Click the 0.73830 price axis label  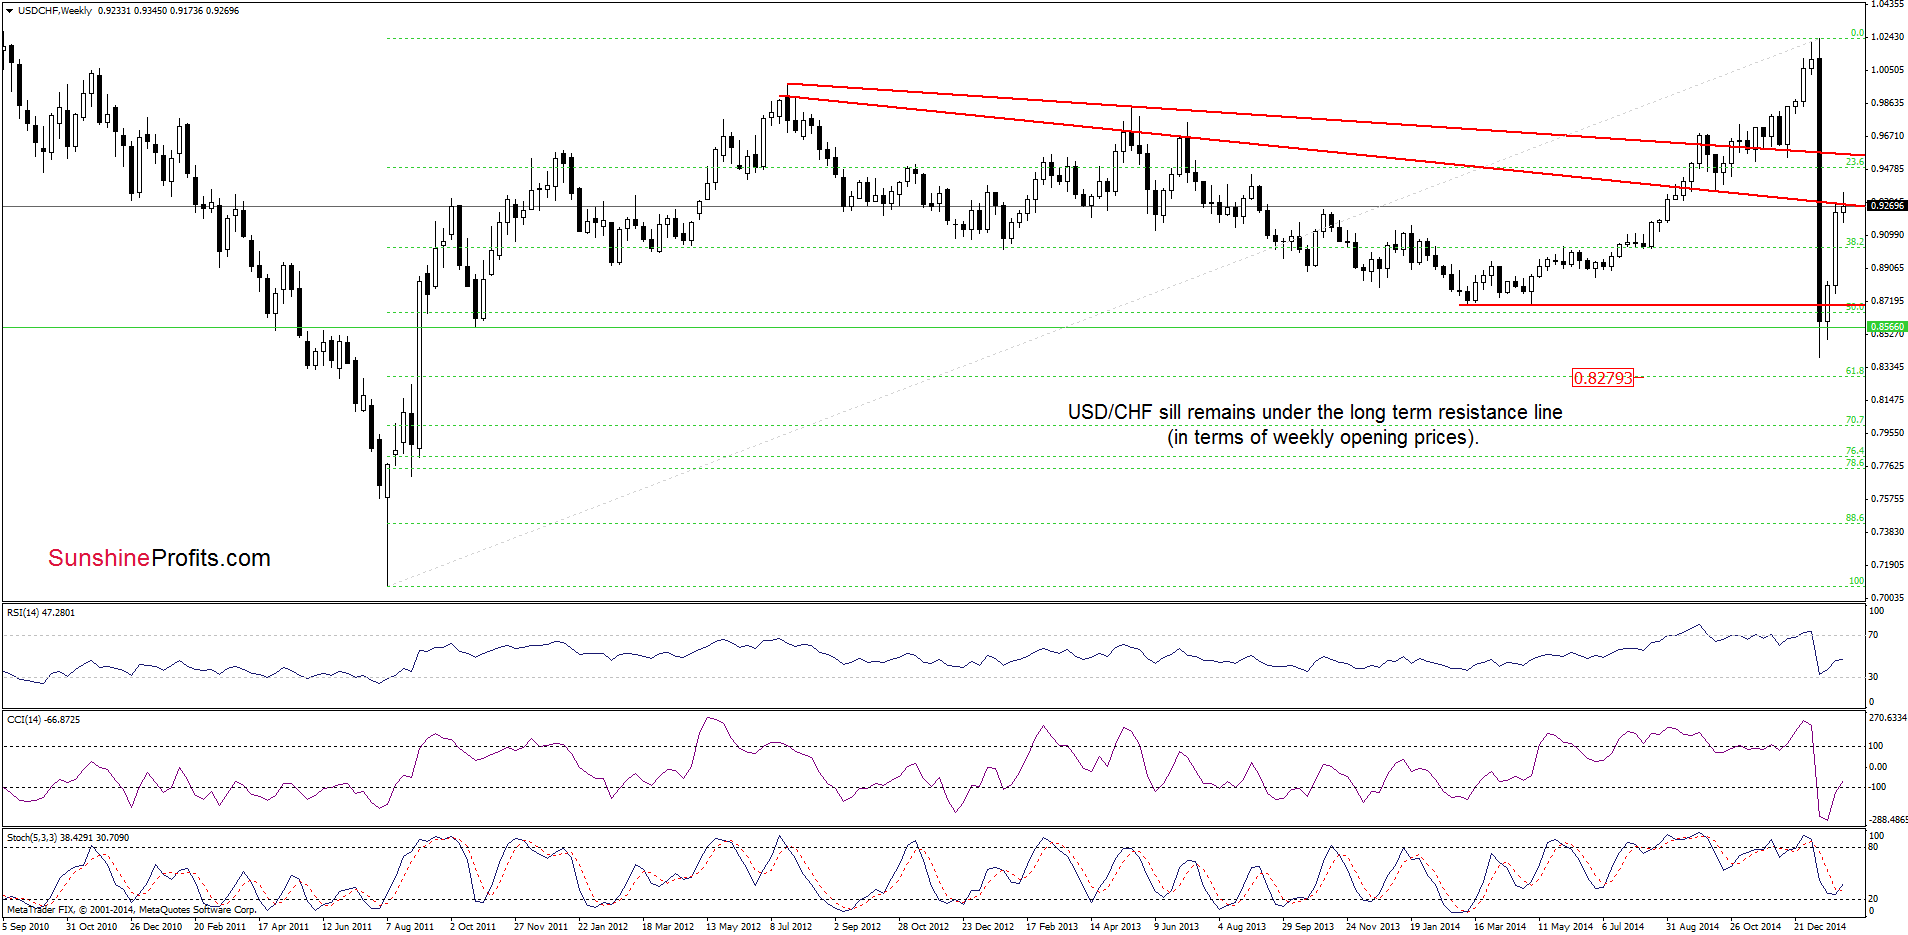click(x=1888, y=532)
